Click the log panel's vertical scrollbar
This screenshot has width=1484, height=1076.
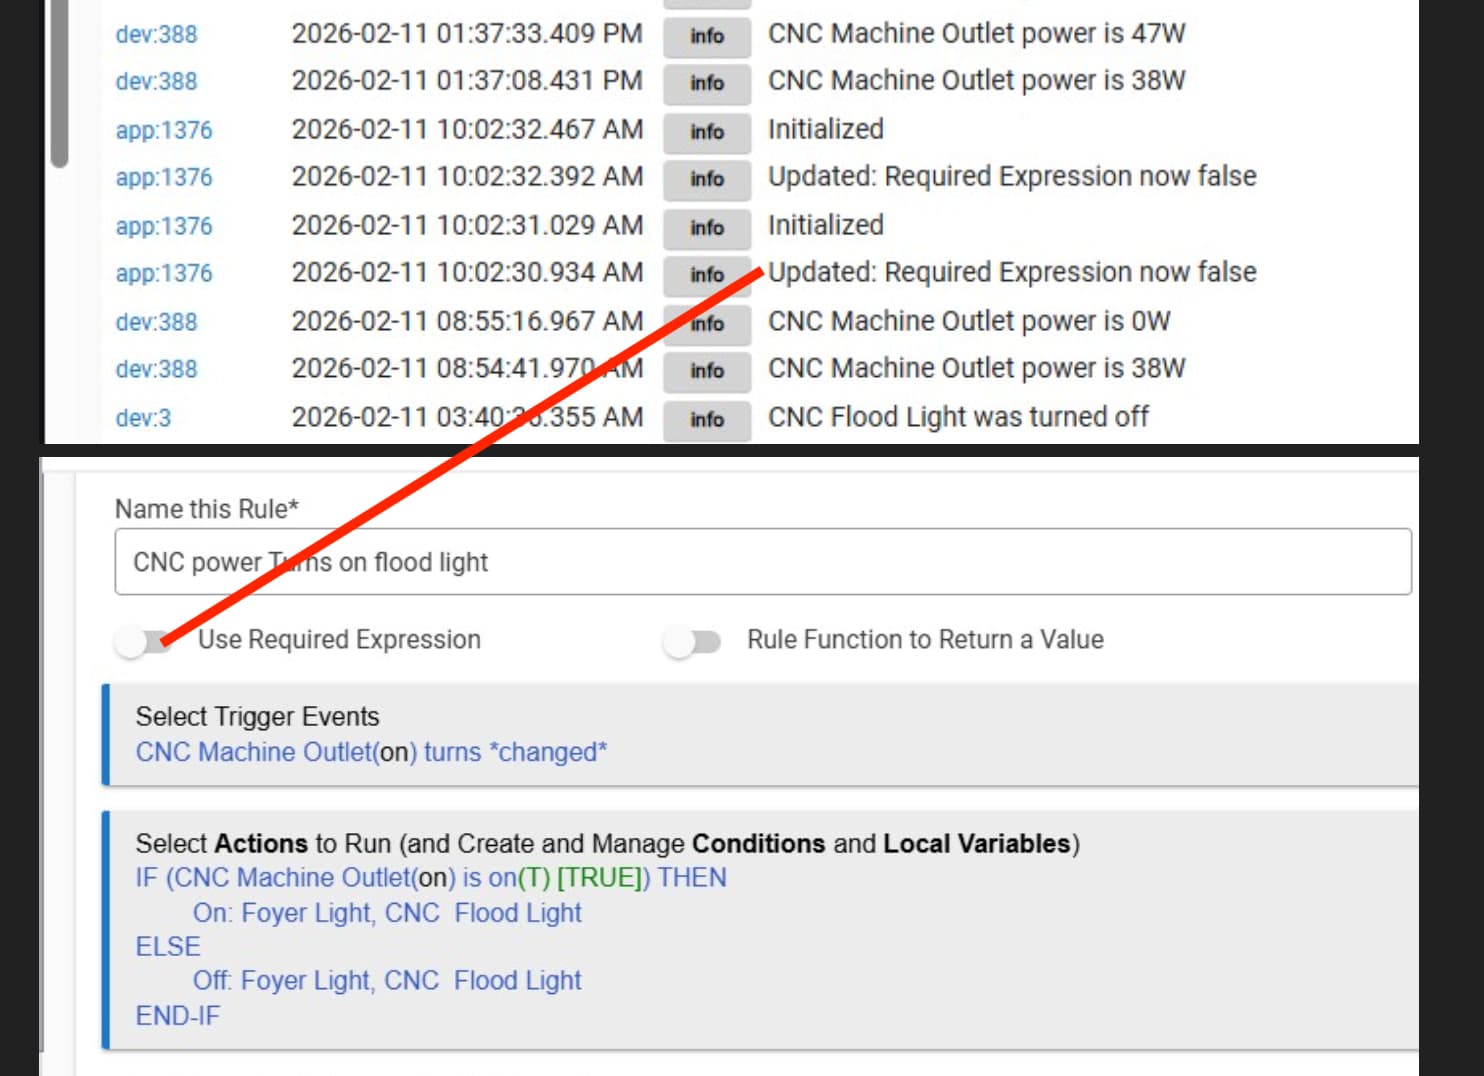coord(60,80)
